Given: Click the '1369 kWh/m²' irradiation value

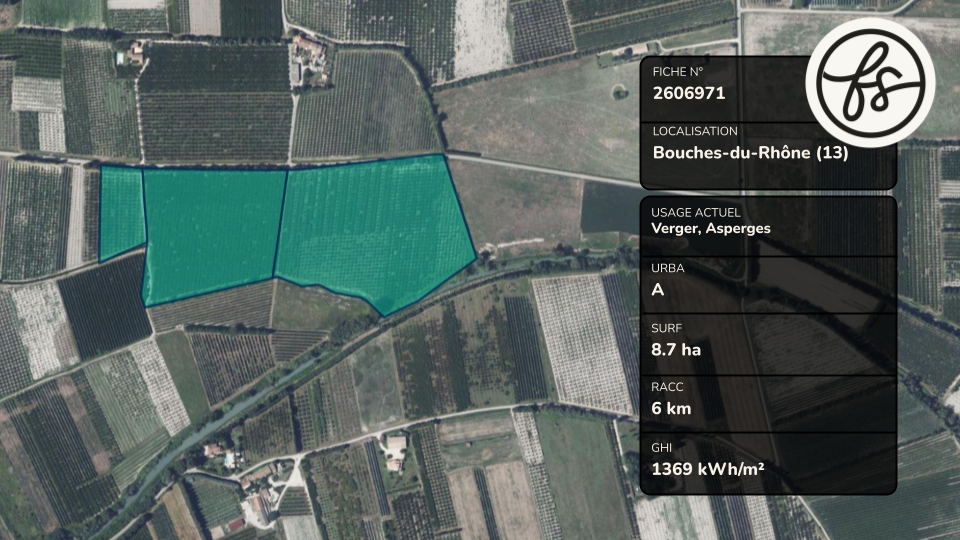Looking at the screenshot, I should click(x=707, y=469).
